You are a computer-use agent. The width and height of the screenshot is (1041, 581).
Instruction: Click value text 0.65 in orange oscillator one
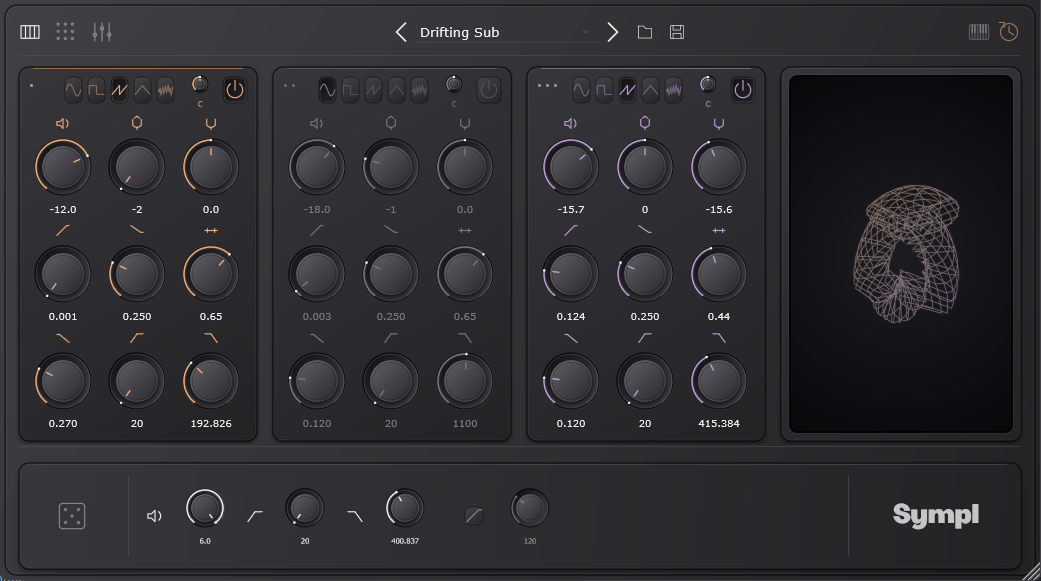(x=211, y=317)
